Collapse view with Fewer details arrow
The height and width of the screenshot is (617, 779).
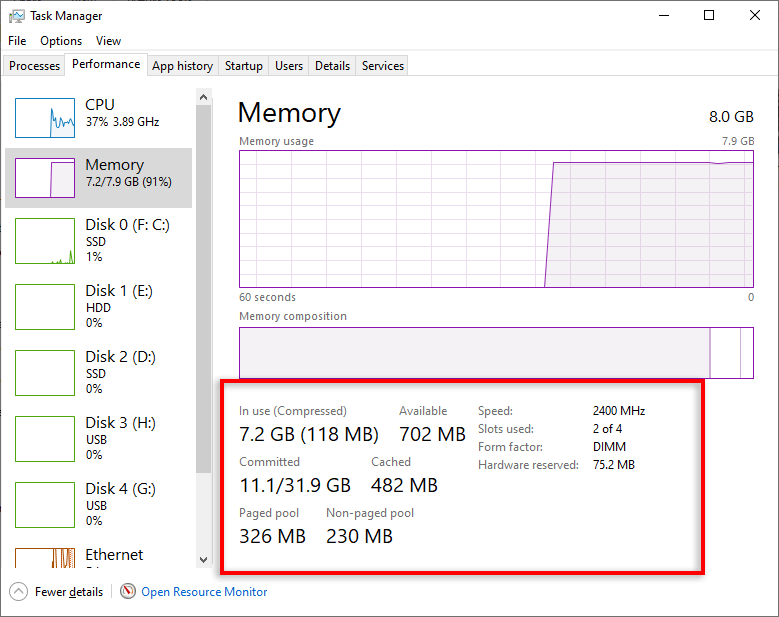pyautogui.click(x=18, y=592)
